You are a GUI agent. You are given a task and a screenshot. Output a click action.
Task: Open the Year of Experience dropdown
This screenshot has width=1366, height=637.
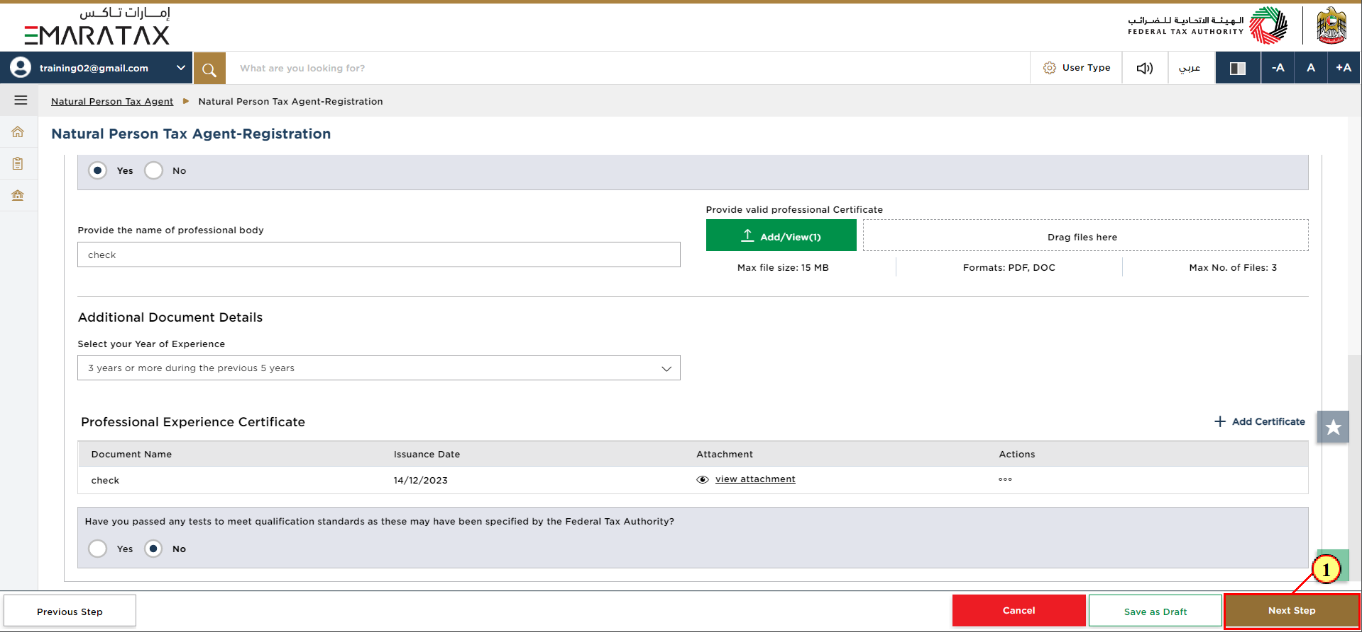tap(379, 368)
